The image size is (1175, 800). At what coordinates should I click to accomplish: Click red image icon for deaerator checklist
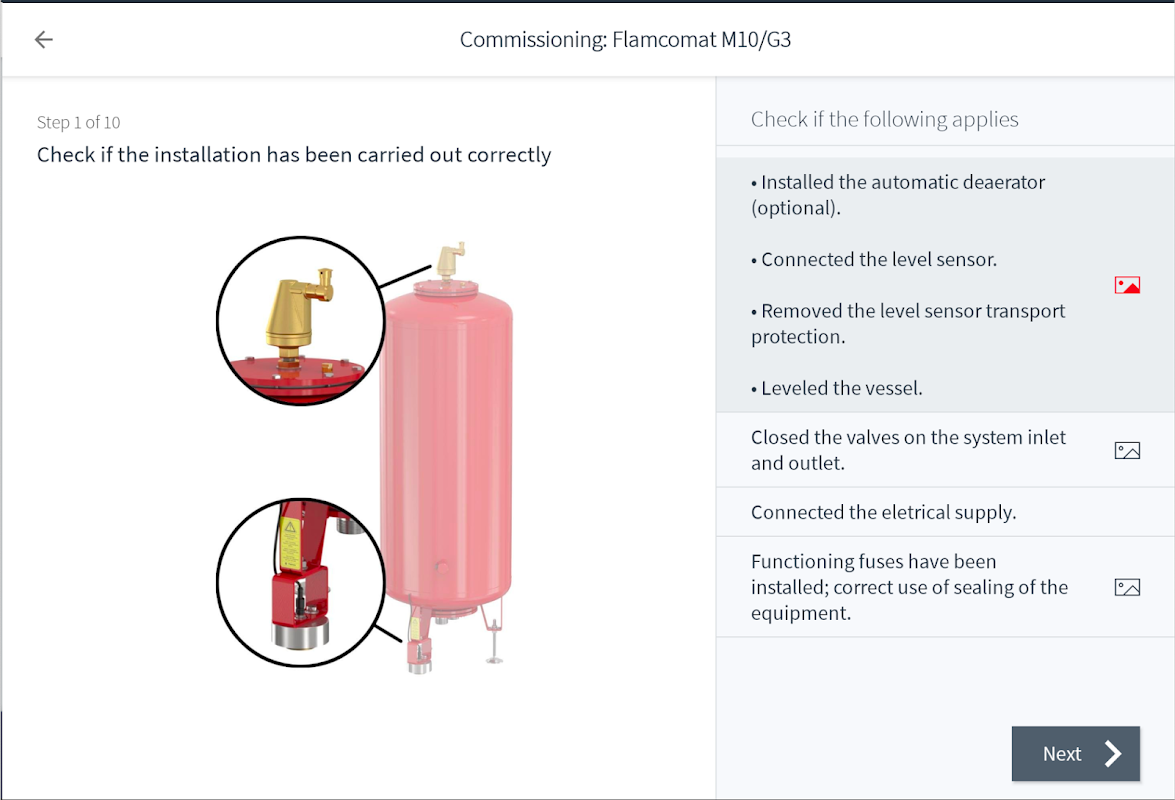1127,286
